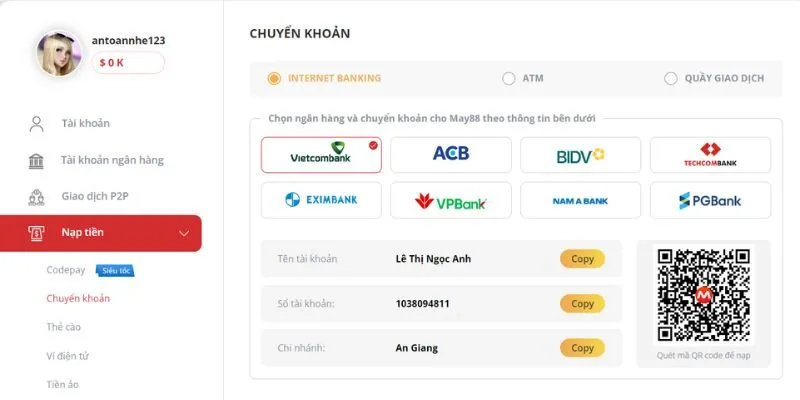
Task: Choose the ACB bank logo
Action: (x=450, y=155)
